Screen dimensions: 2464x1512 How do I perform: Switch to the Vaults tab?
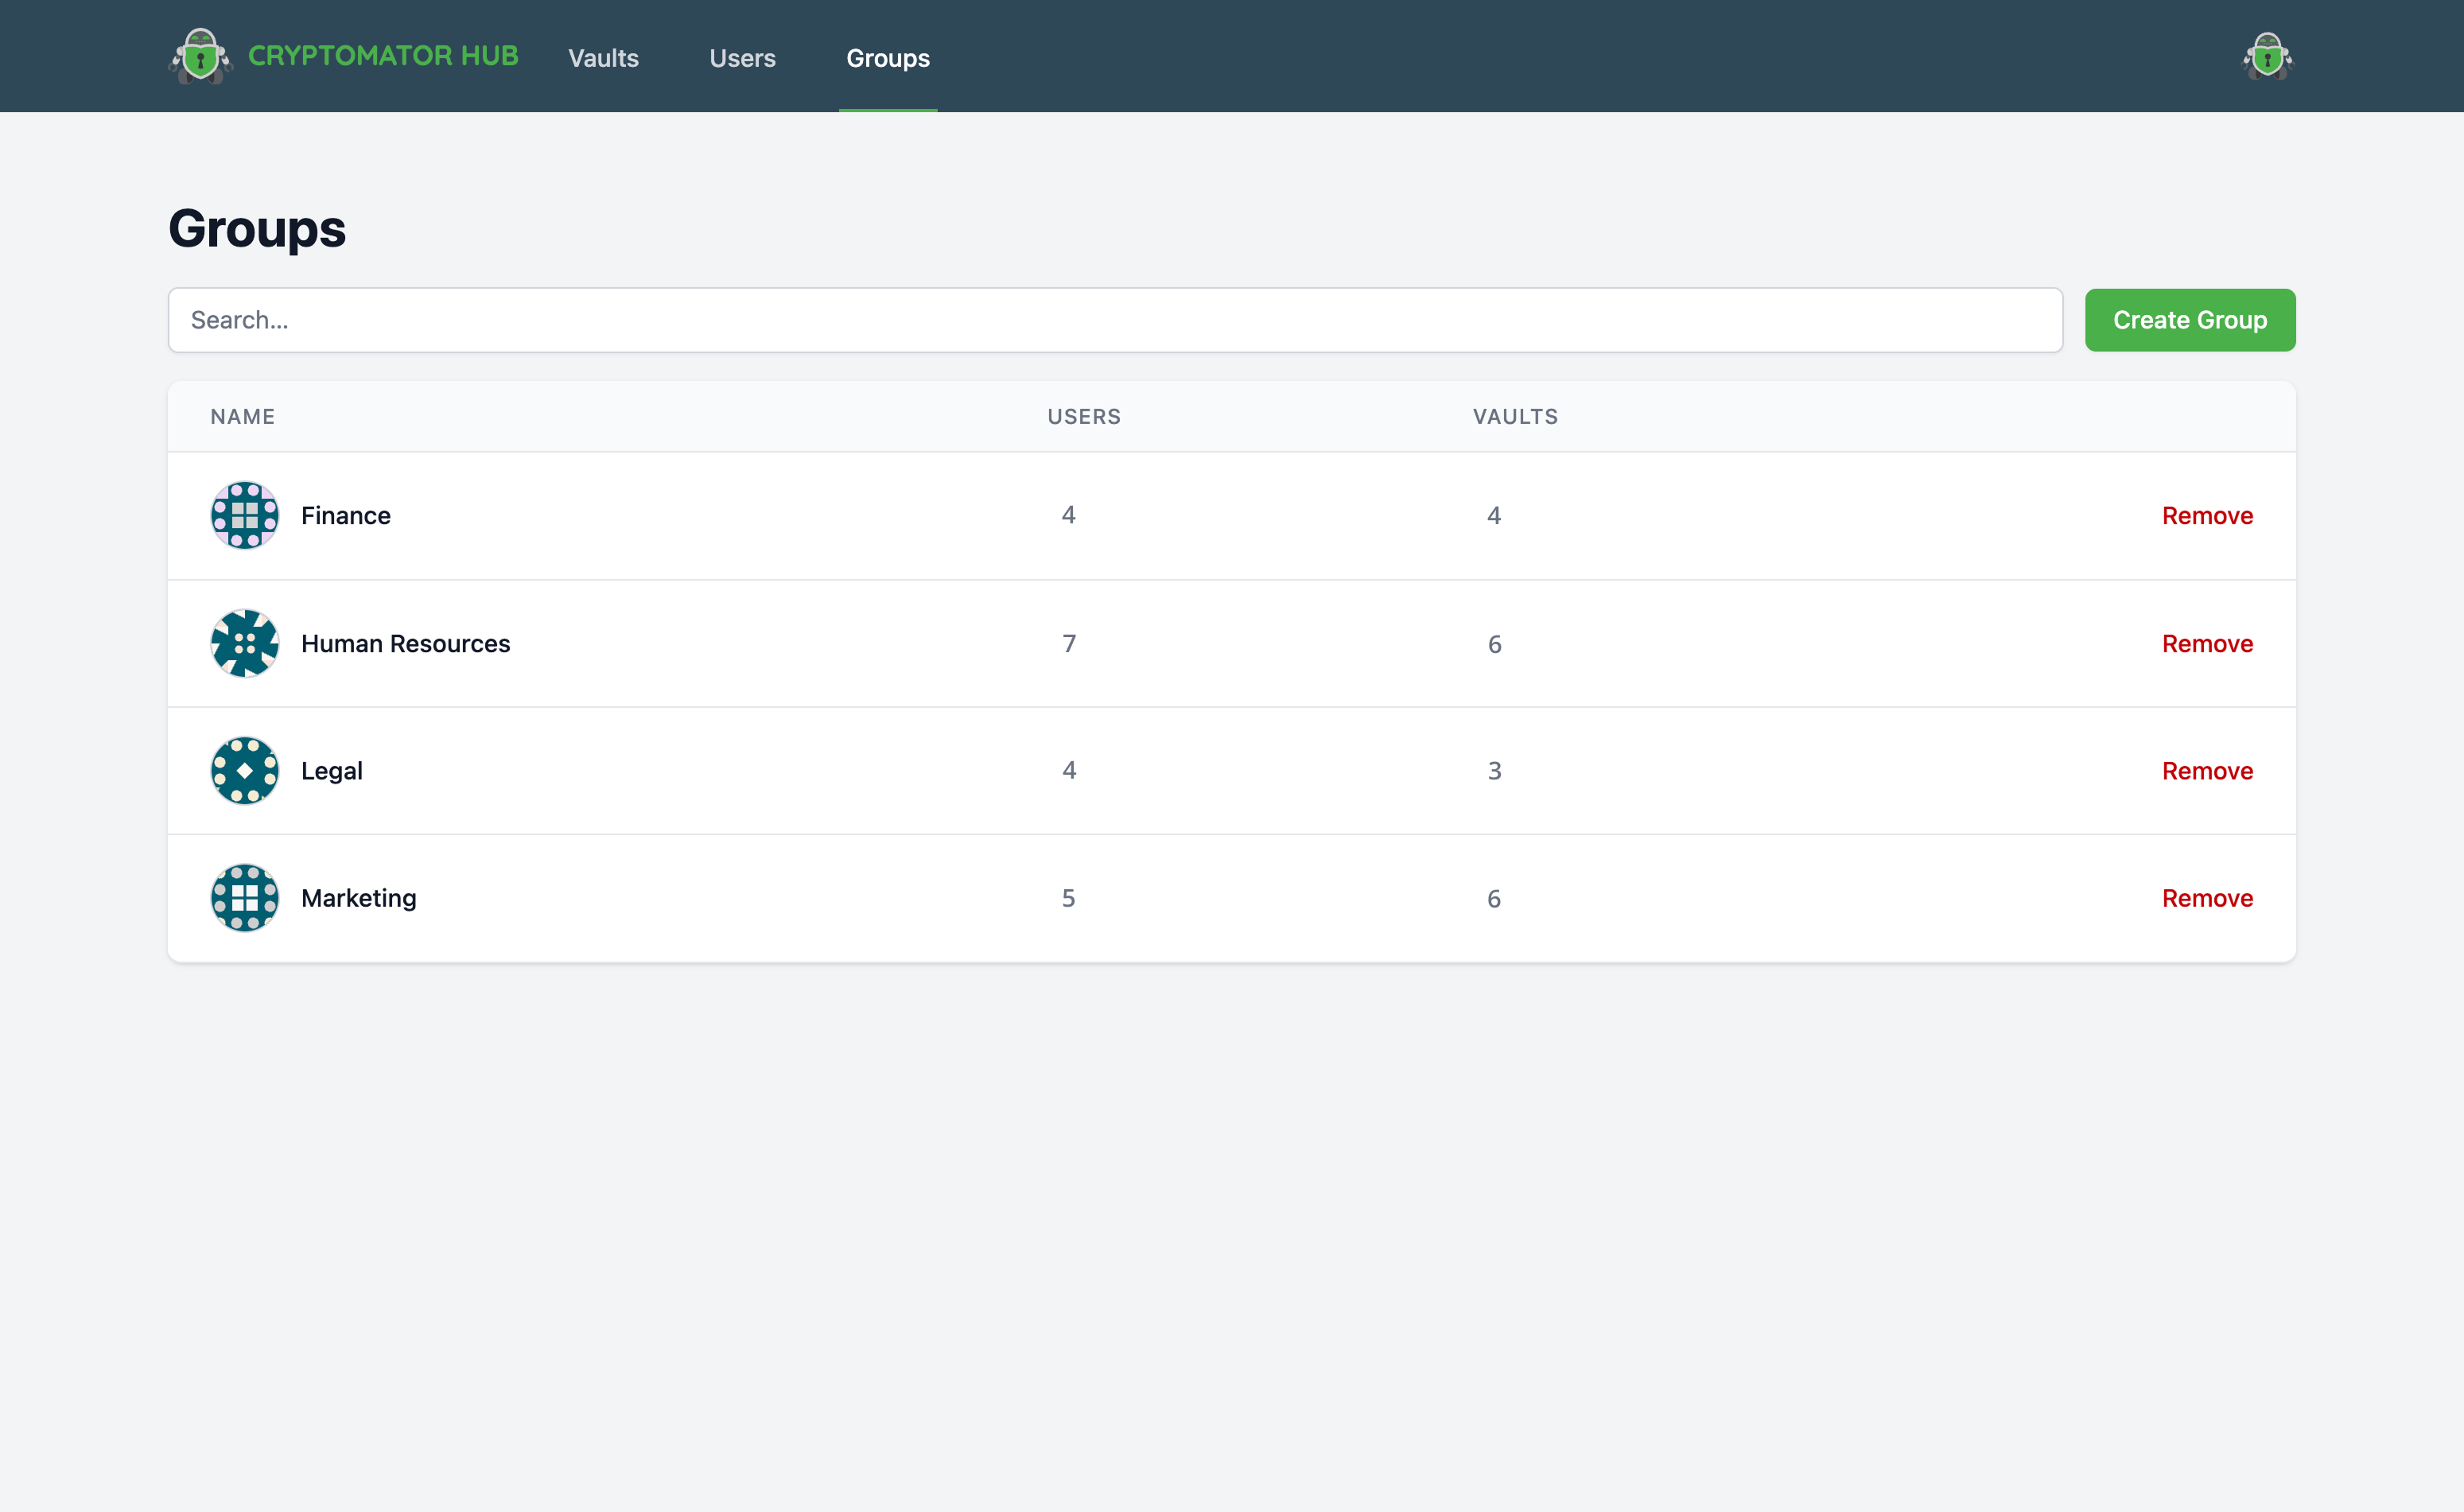[602, 58]
